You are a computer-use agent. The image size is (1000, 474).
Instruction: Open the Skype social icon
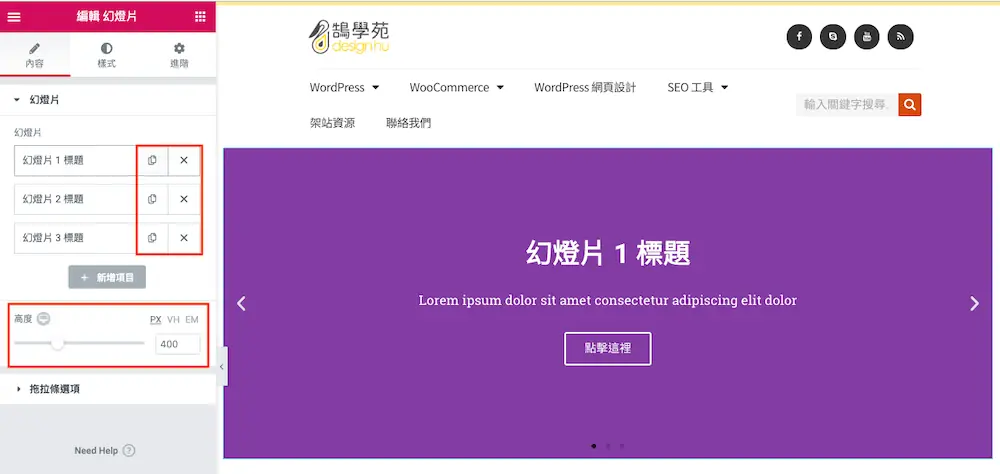[x=833, y=37]
